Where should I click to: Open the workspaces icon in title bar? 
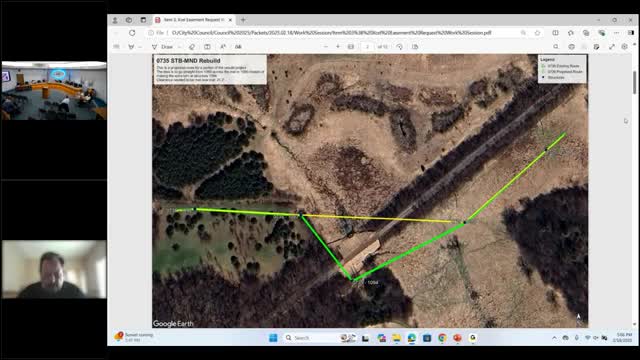(x=129, y=20)
